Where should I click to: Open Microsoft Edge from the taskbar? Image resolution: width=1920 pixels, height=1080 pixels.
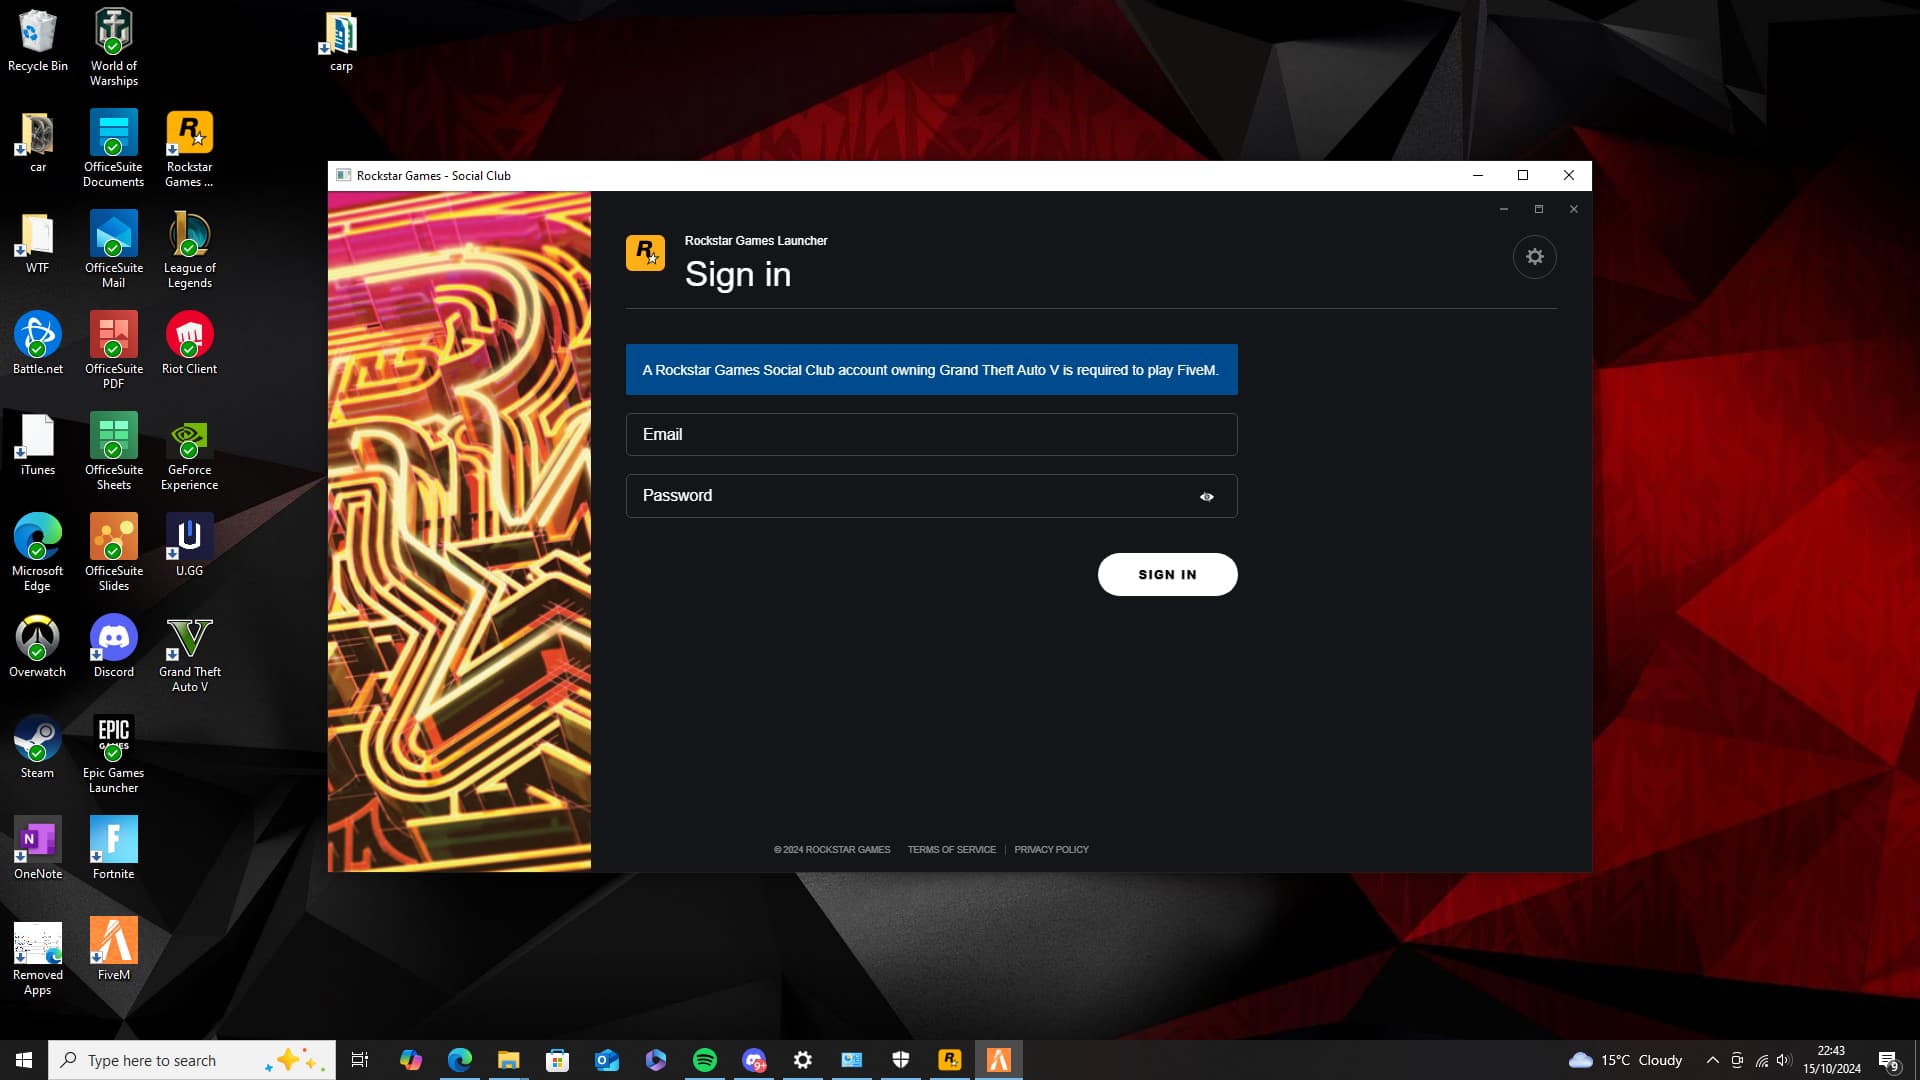(x=459, y=1060)
